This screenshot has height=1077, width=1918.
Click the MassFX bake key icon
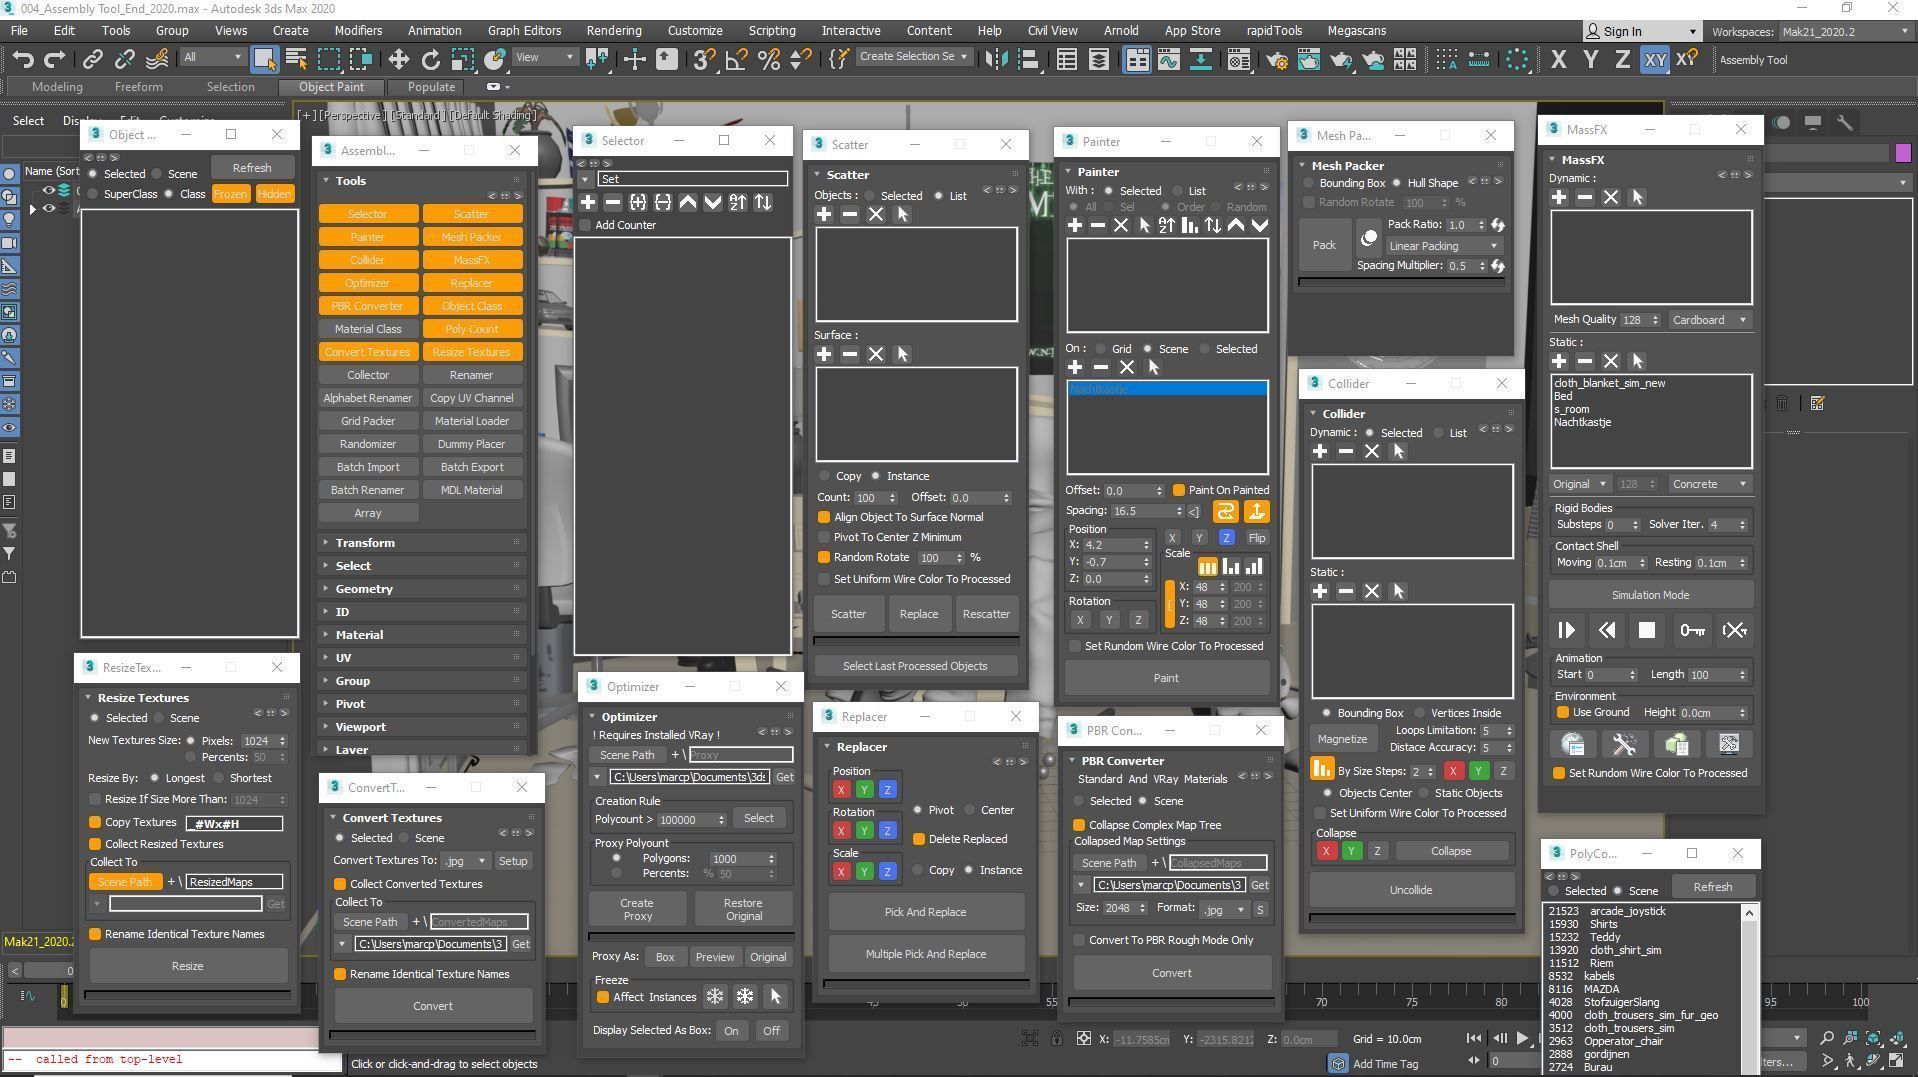pos(1692,630)
